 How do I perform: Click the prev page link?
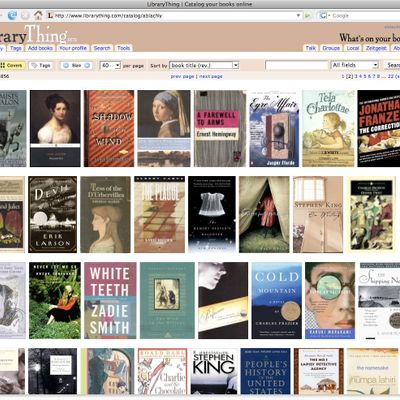pyautogui.click(x=182, y=76)
